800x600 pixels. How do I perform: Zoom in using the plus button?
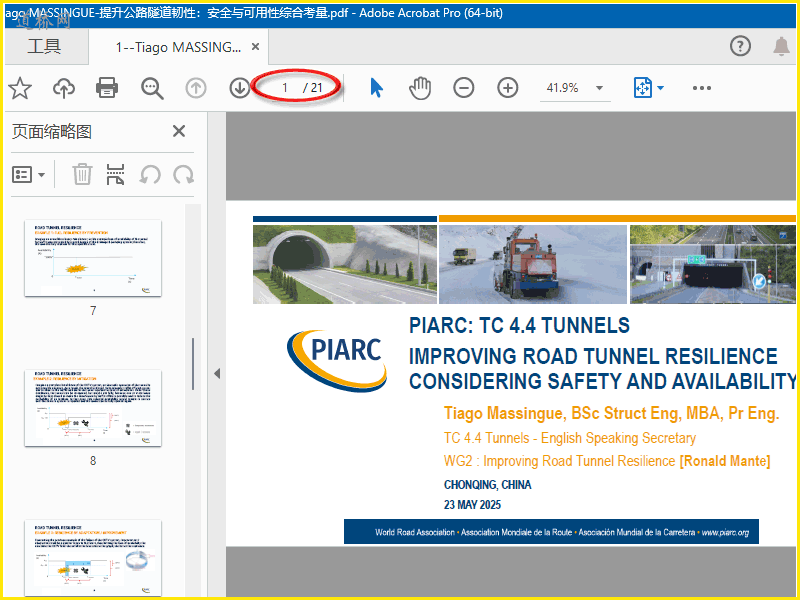click(508, 88)
